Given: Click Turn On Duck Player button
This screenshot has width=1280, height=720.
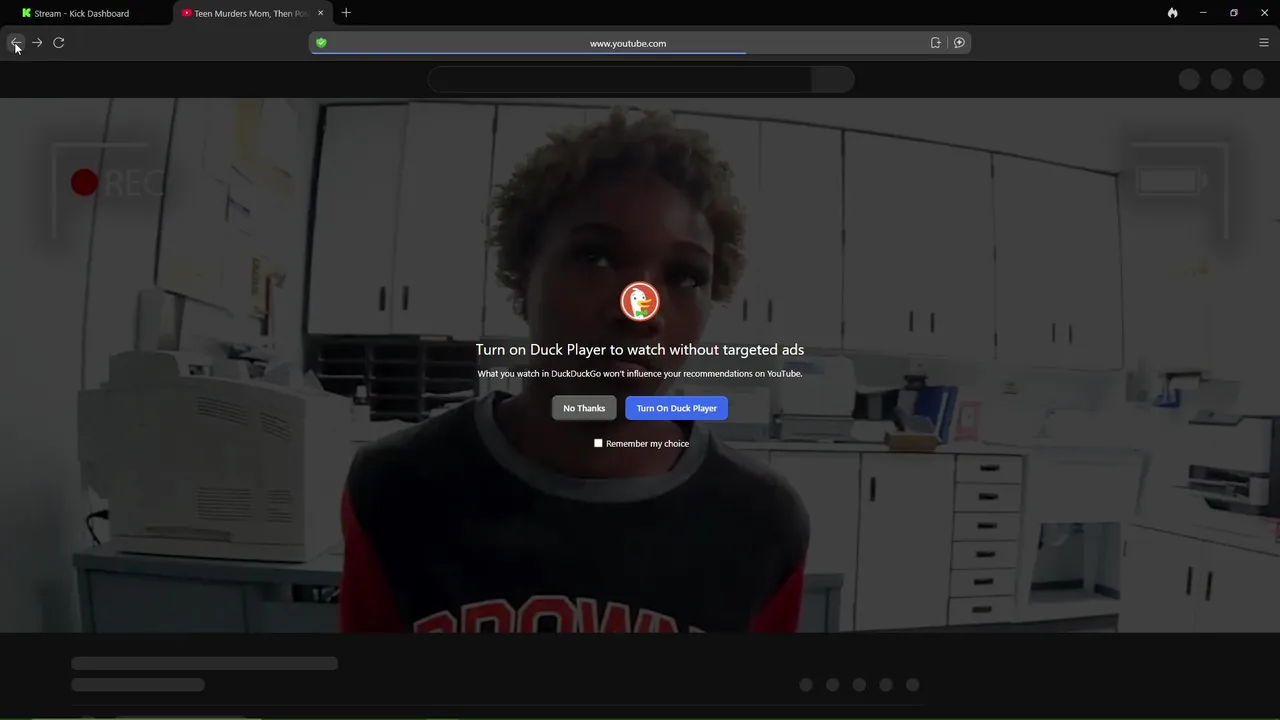Looking at the screenshot, I should pos(677,408).
